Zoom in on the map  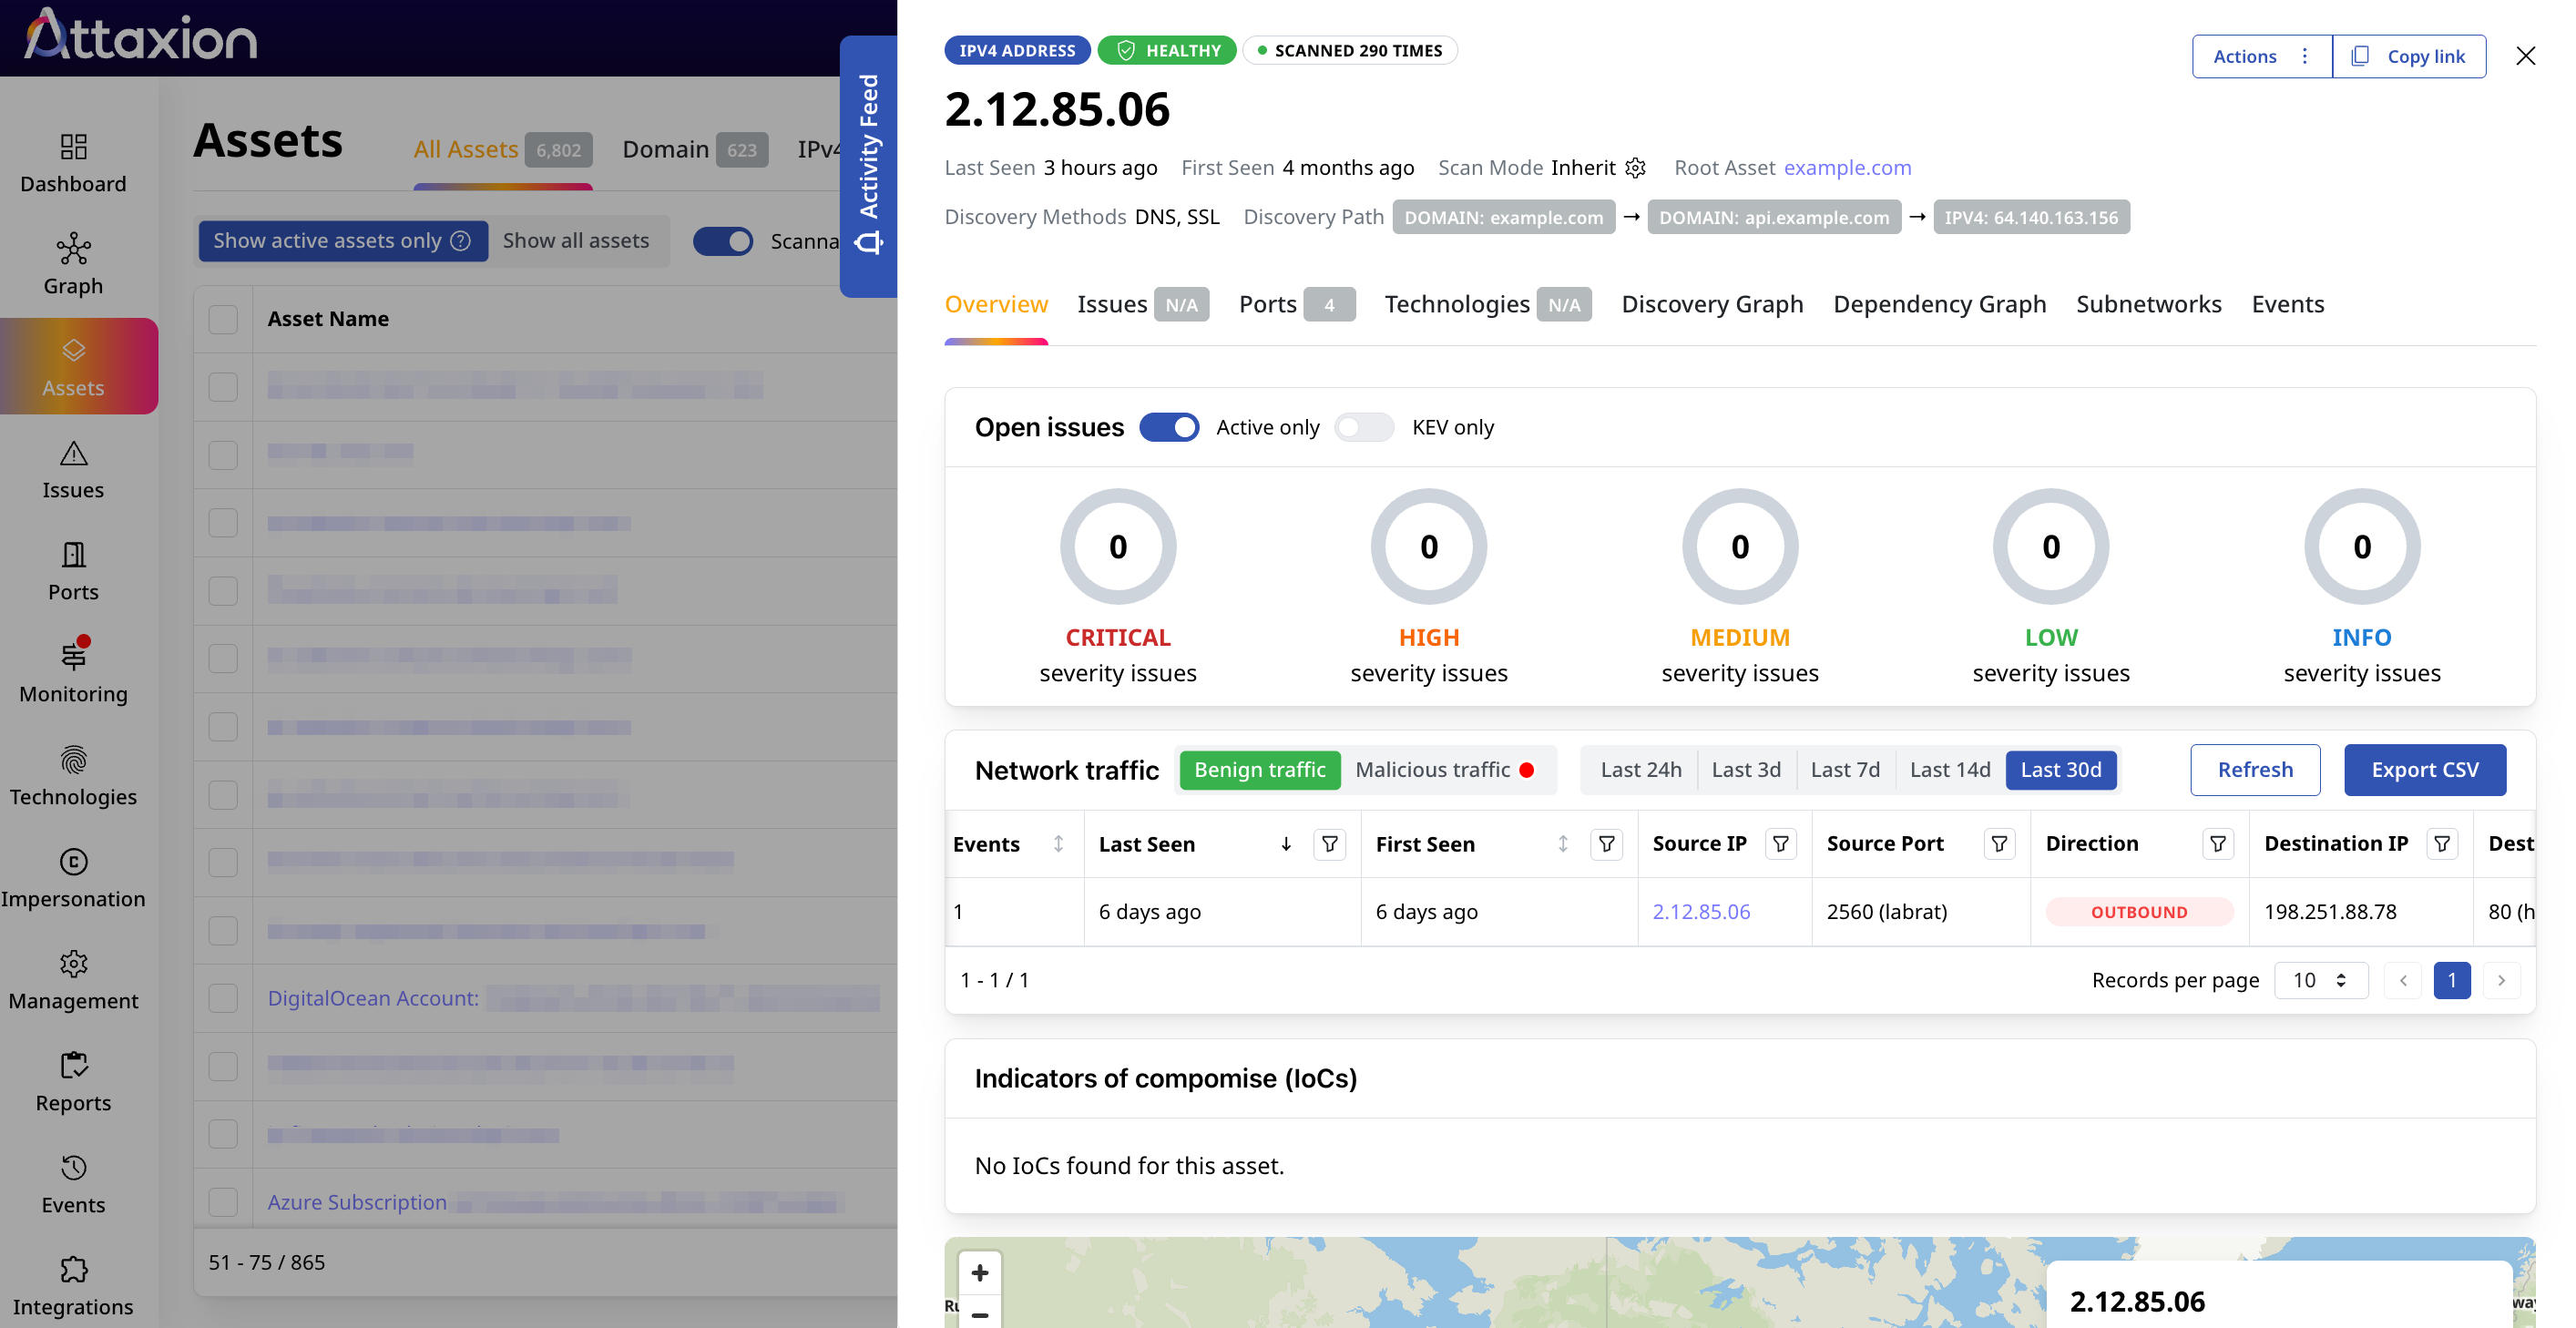pyautogui.click(x=979, y=1272)
